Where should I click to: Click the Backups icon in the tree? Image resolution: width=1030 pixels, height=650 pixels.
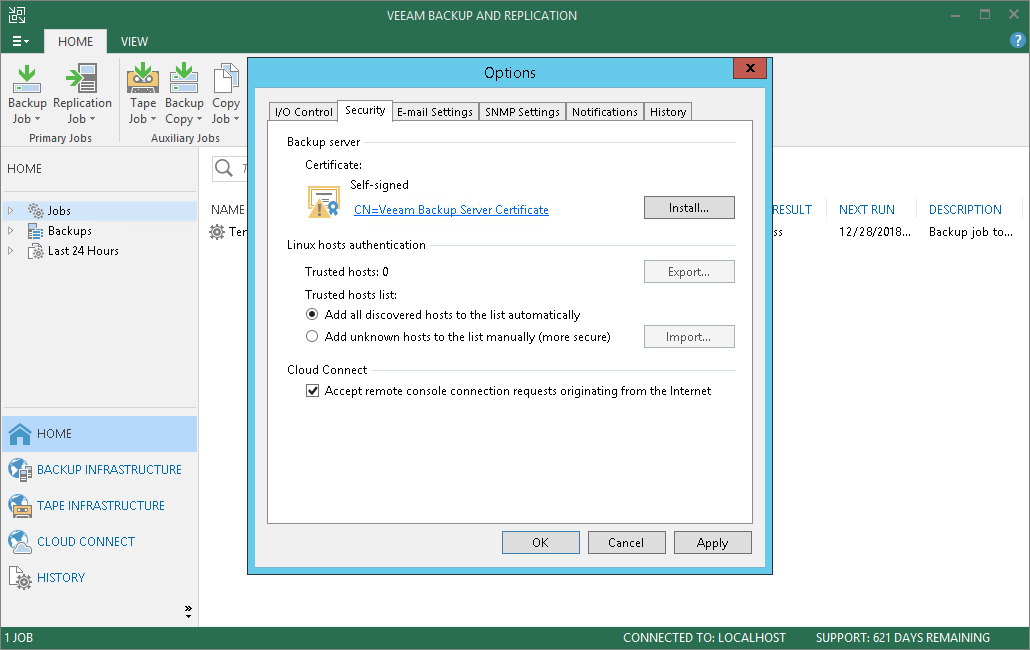pyautogui.click(x=35, y=231)
